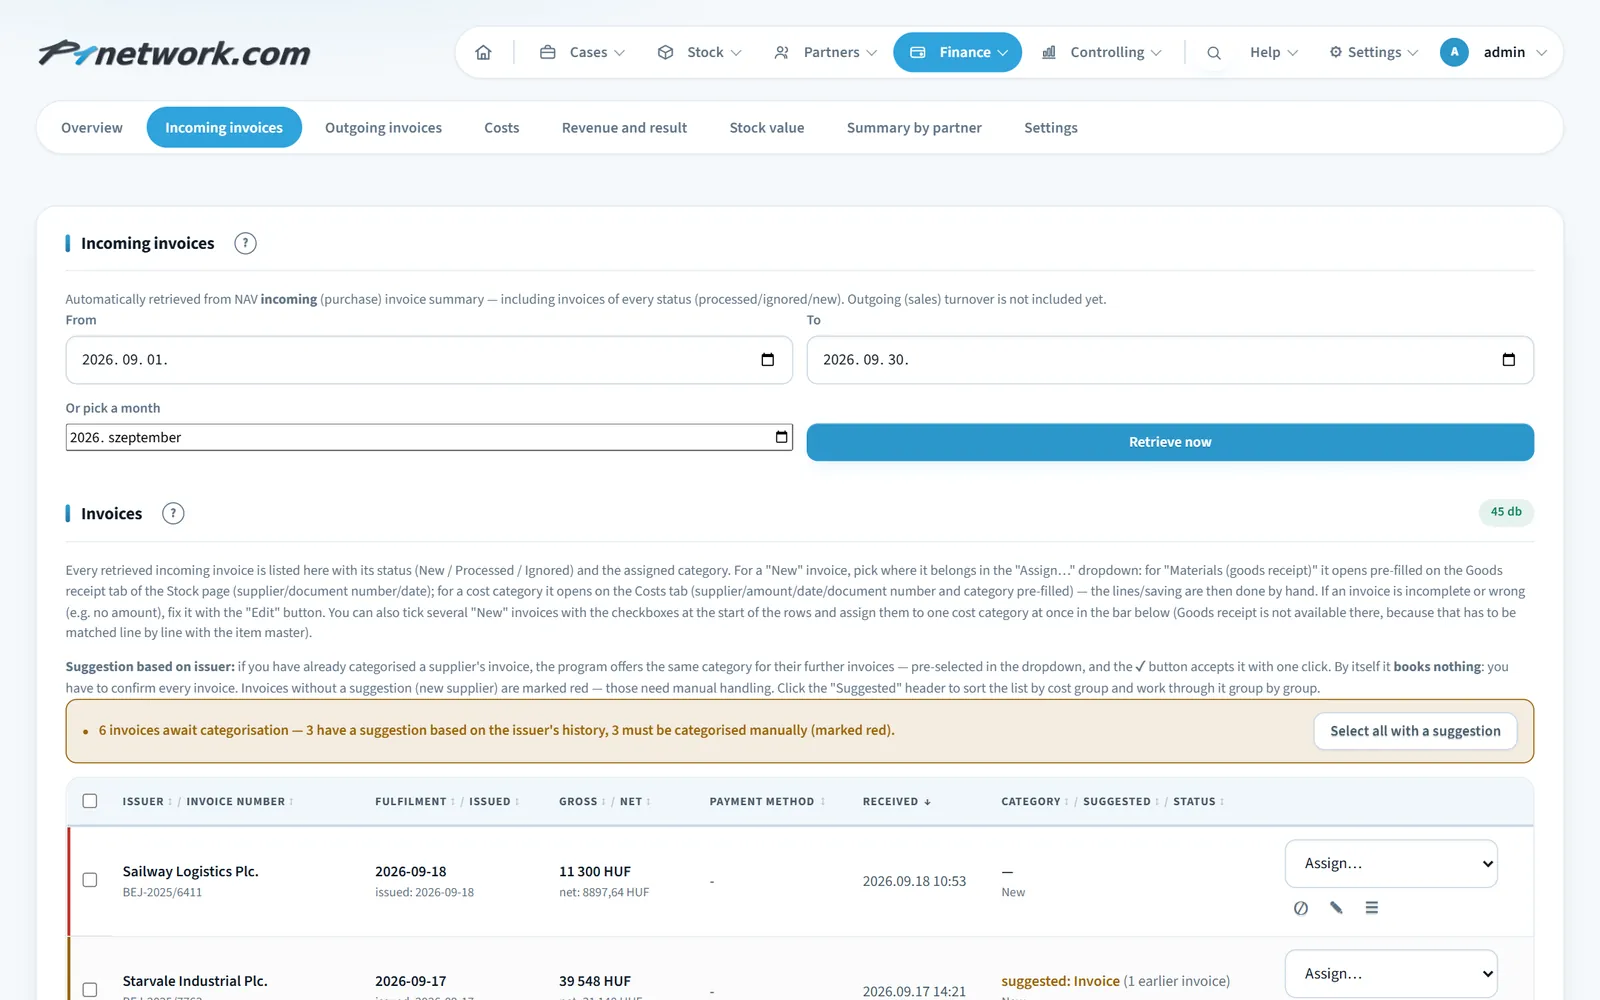Image resolution: width=1600 pixels, height=1000 pixels.
Task: Expand the Finance menu
Action: point(957,52)
